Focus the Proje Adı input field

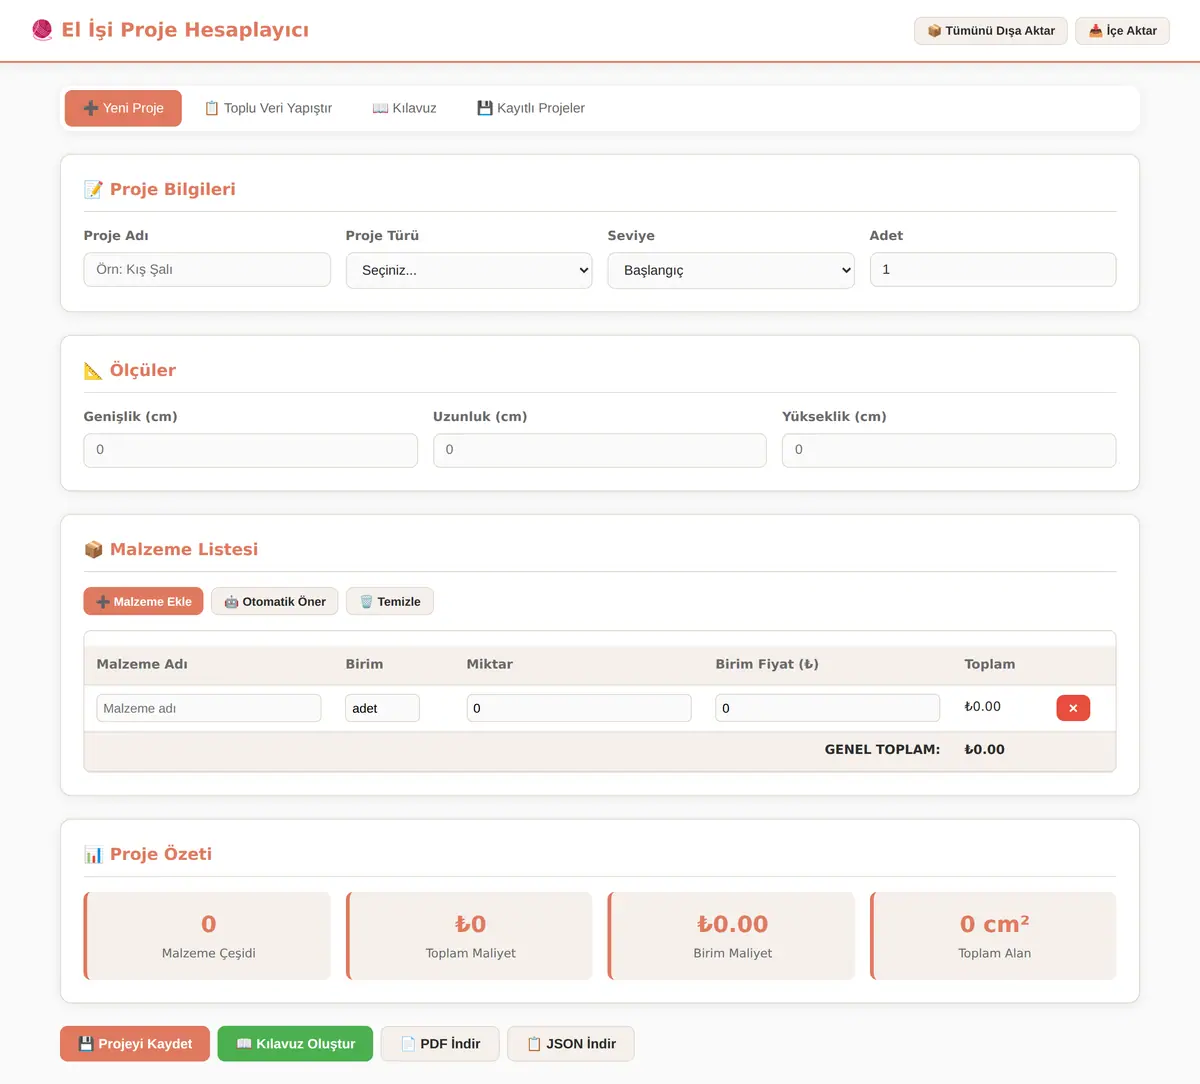coord(207,270)
